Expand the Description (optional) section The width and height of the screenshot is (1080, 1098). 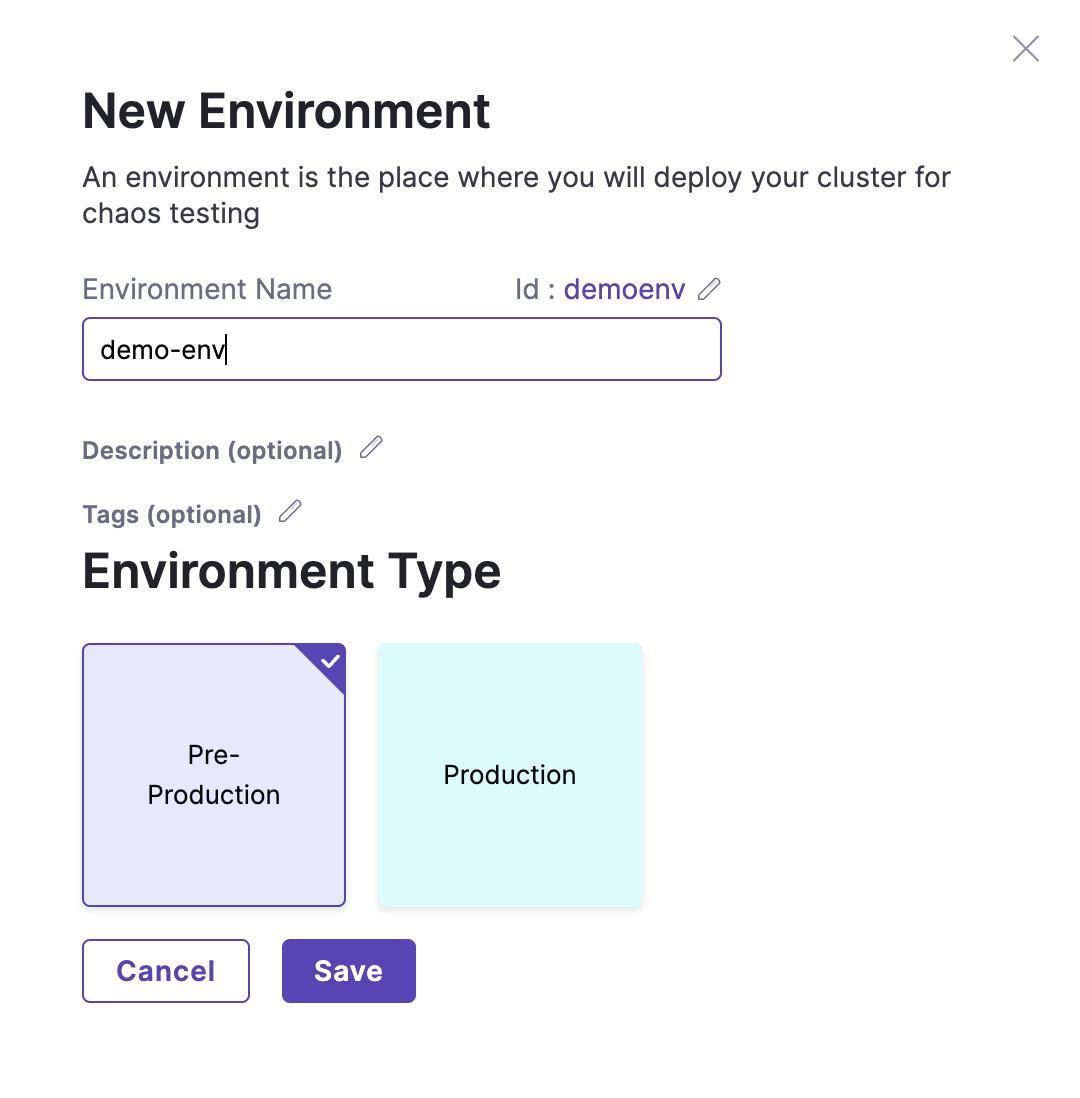pos(212,451)
